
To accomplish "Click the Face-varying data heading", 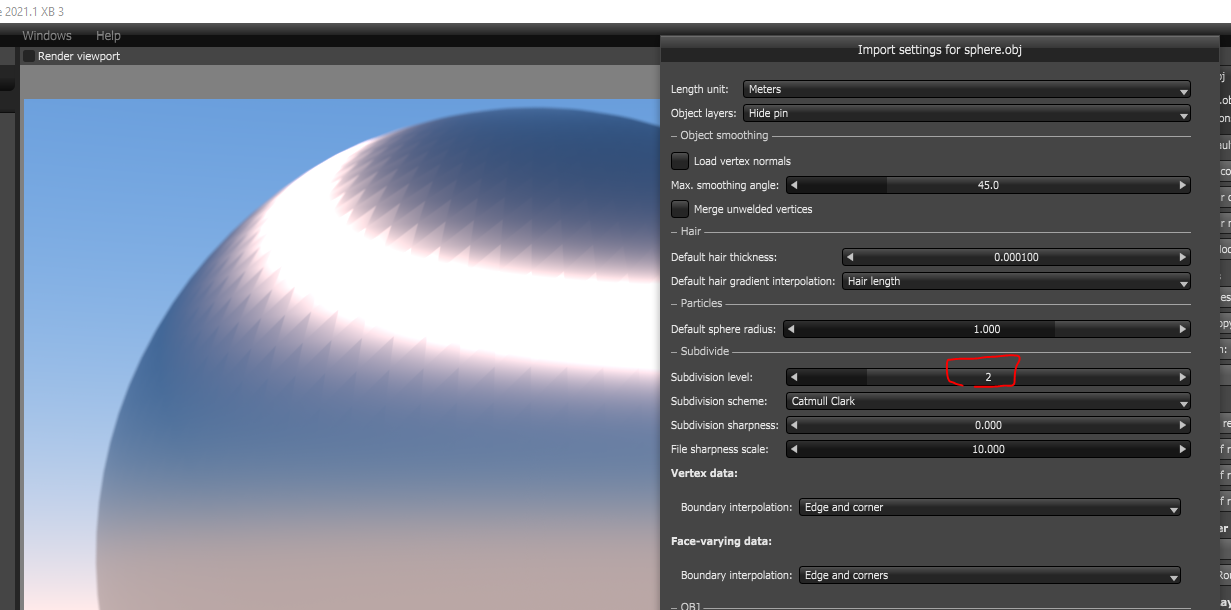I will (721, 541).
